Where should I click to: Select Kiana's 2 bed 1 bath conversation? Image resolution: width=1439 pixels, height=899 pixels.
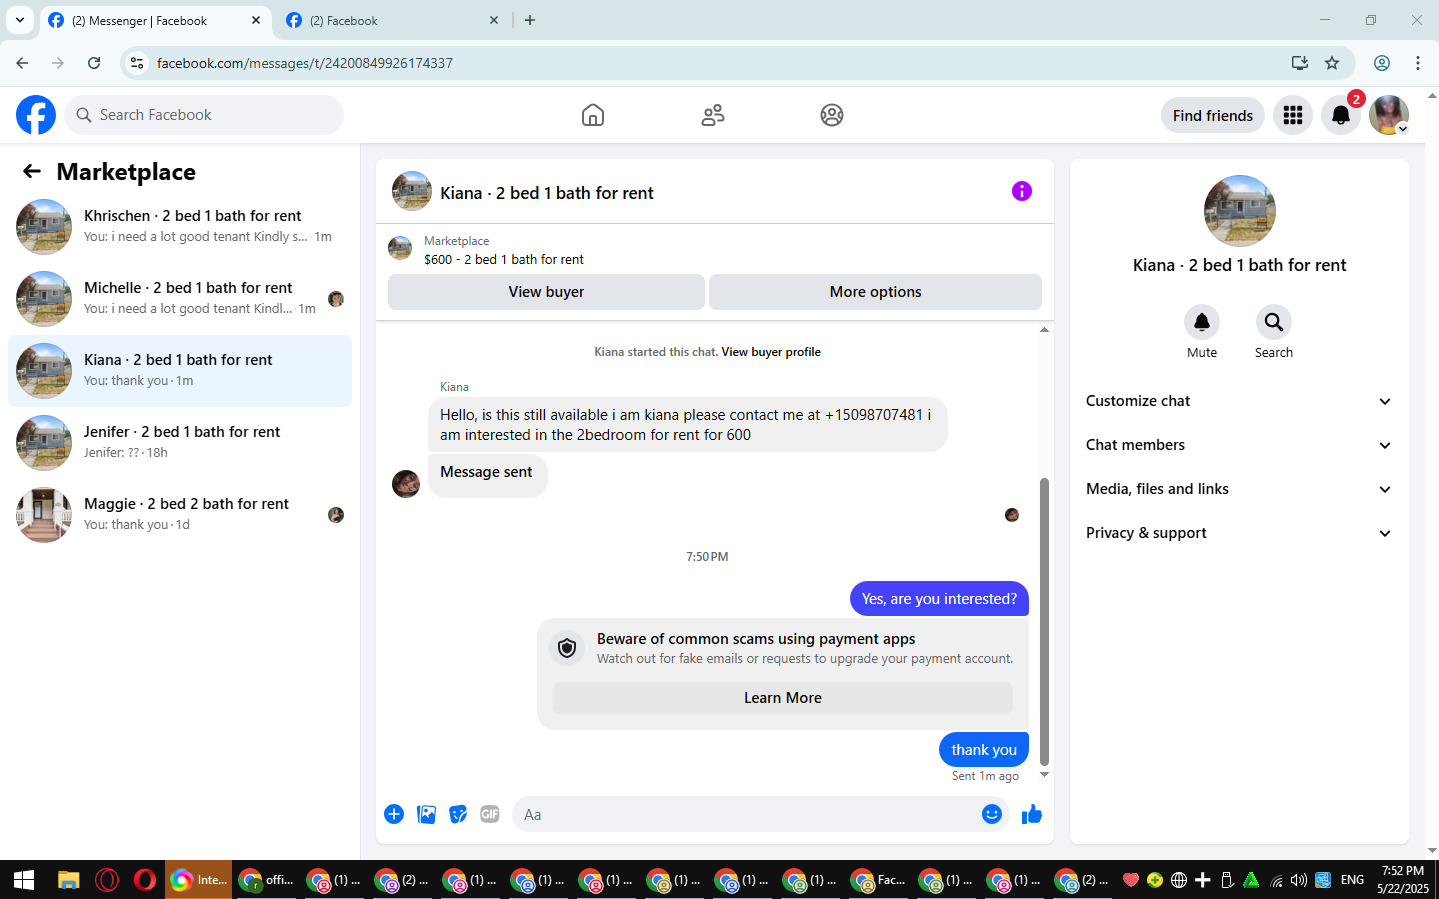click(x=180, y=371)
